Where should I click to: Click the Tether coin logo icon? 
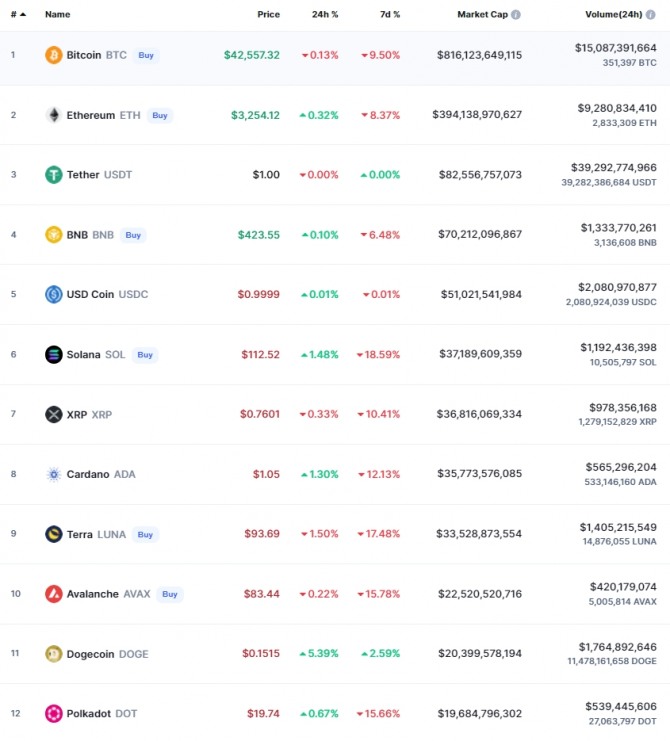pos(54,175)
